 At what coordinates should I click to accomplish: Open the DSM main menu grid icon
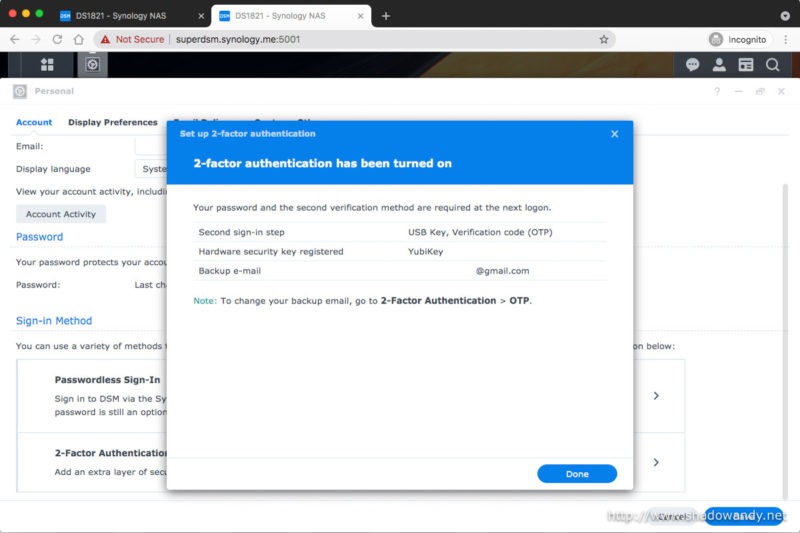[47, 65]
